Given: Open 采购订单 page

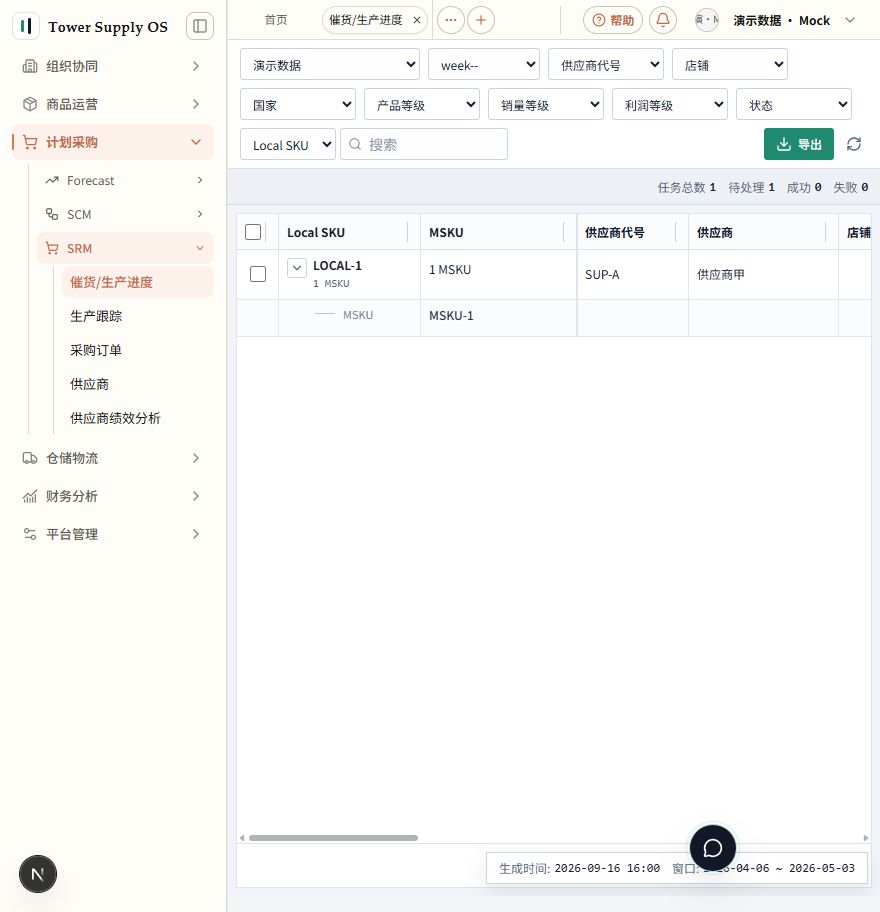Looking at the screenshot, I should click(x=138, y=350).
